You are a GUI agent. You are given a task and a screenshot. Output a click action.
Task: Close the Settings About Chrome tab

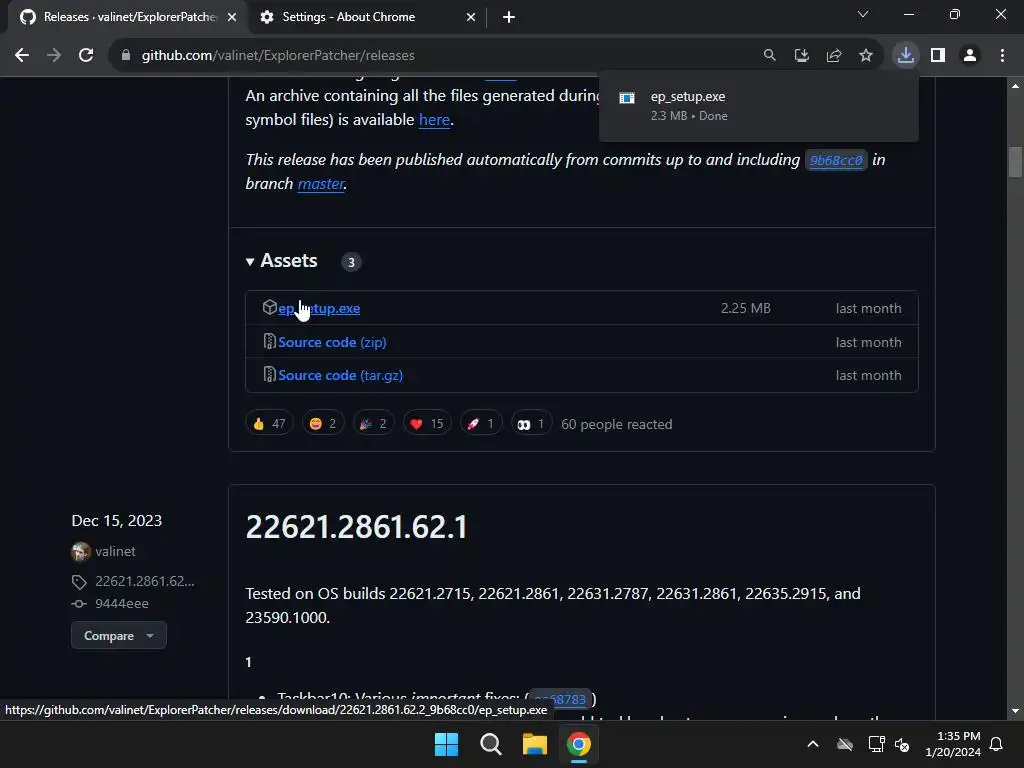coord(471,17)
